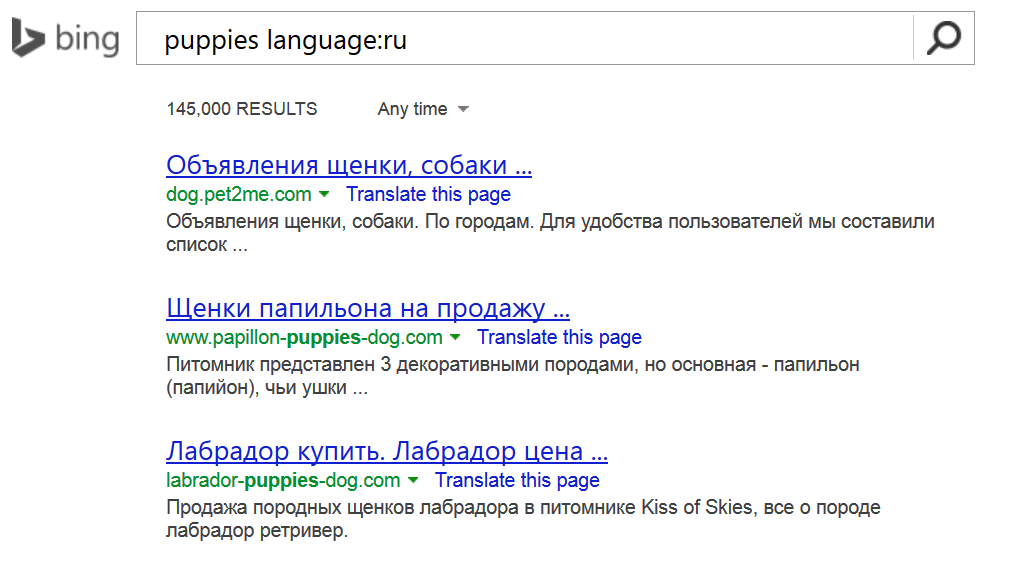Click the snippet starting 'Продажа породных щенков лабрадора'
Screen dimensions: 1015x575
523,519
